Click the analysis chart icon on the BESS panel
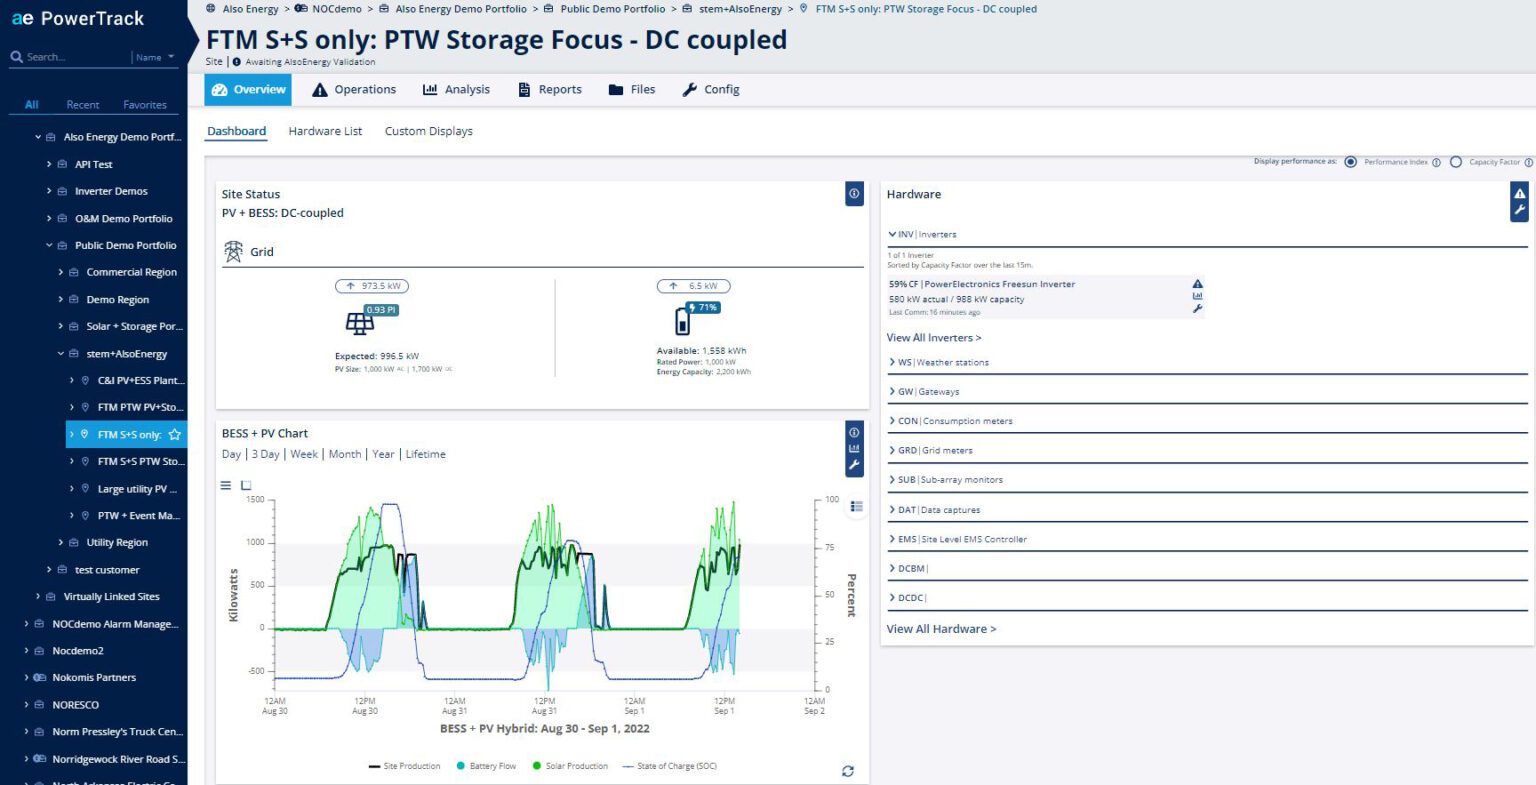1536x785 pixels. (x=854, y=448)
